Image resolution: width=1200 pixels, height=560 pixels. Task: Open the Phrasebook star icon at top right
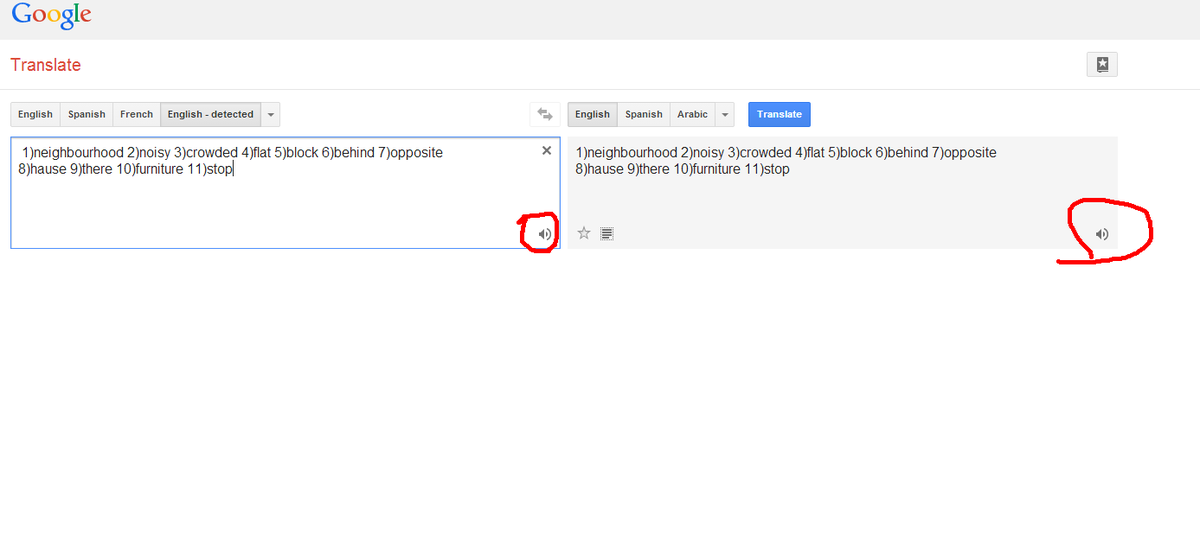(1102, 64)
